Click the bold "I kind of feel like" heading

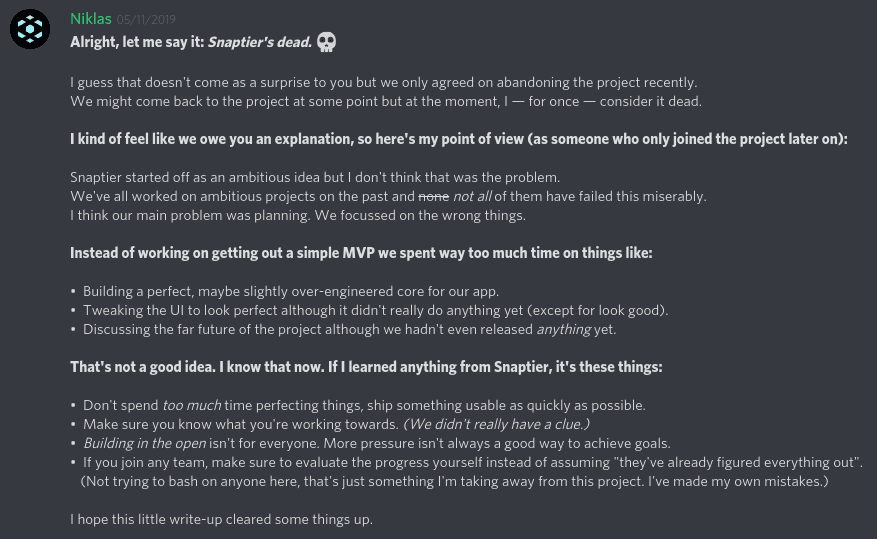(x=459, y=139)
